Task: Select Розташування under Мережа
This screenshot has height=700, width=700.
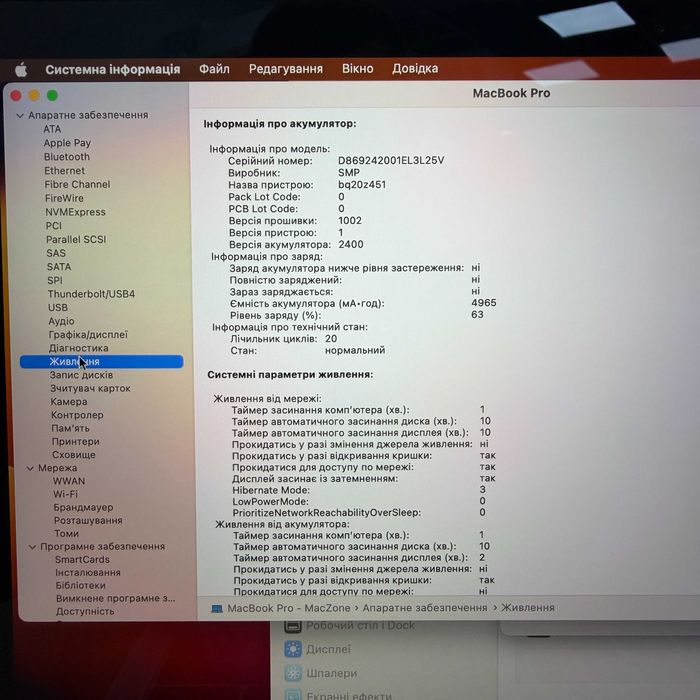Action: tap(88, 521)
